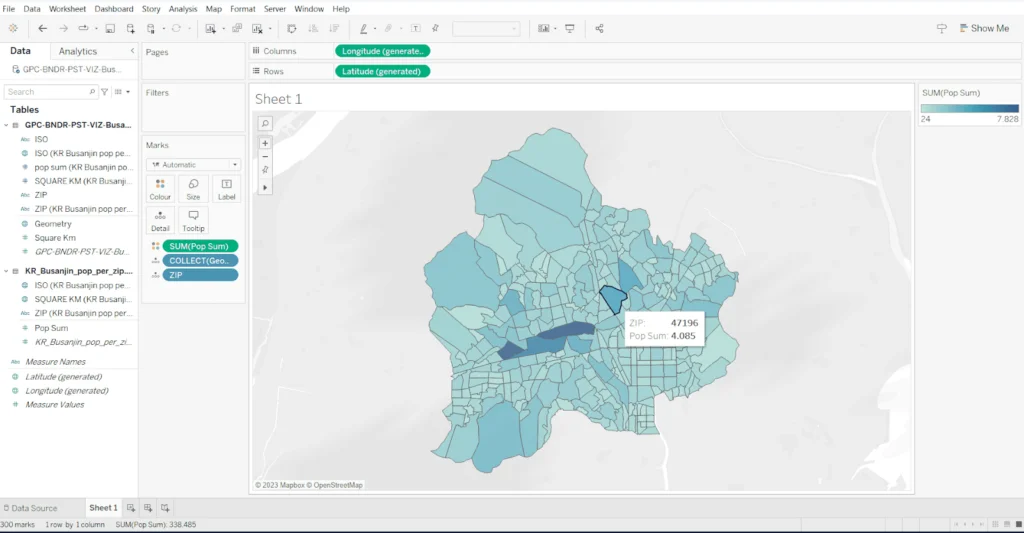Viewport: 1024px width, 533px height.
Task: Click the Colour button on Marks card
Action: point(160,189)
